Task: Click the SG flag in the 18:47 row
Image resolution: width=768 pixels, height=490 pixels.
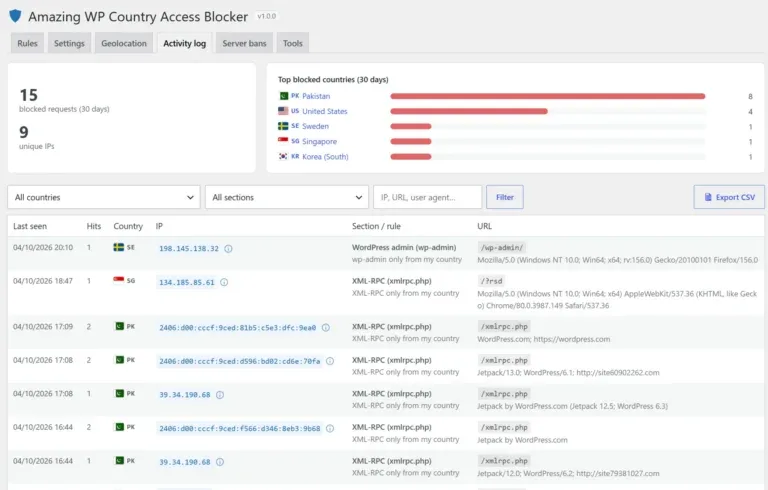Action: click(x=119, y=280)
